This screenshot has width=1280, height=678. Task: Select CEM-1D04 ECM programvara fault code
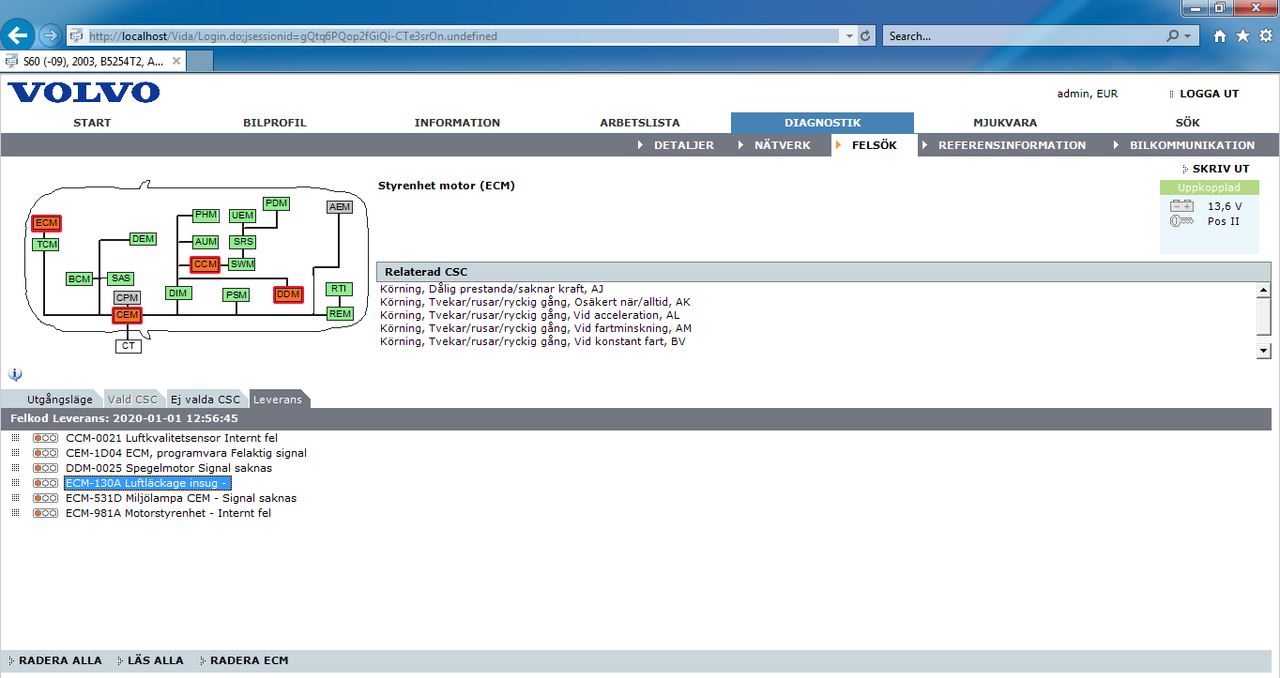pos(186,453)
